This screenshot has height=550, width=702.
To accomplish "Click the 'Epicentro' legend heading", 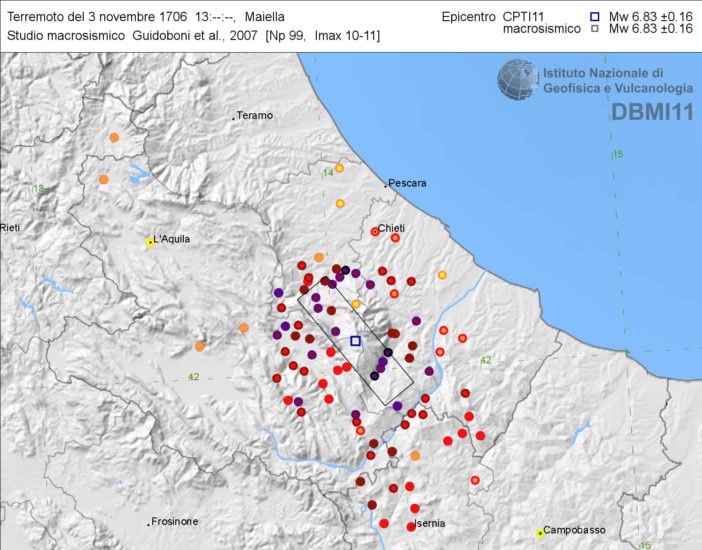I will coord(468,16).
